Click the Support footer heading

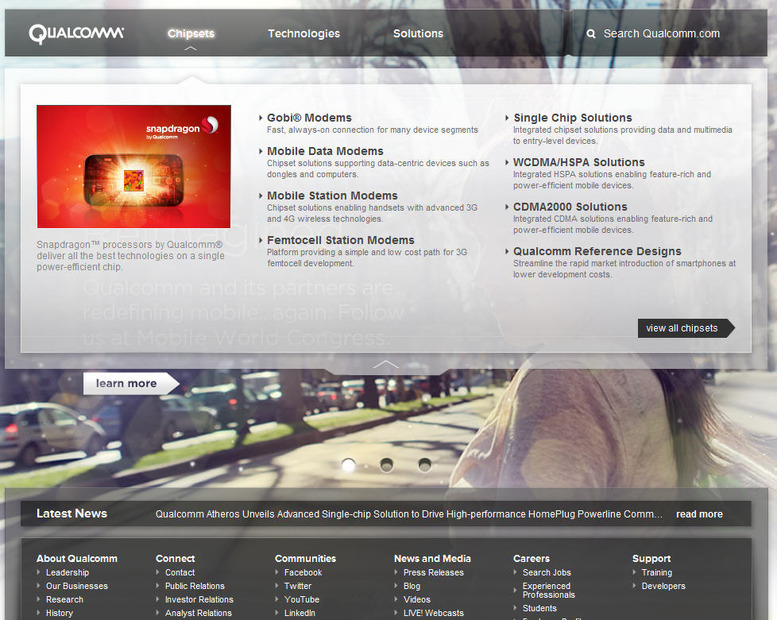(652, 559)
